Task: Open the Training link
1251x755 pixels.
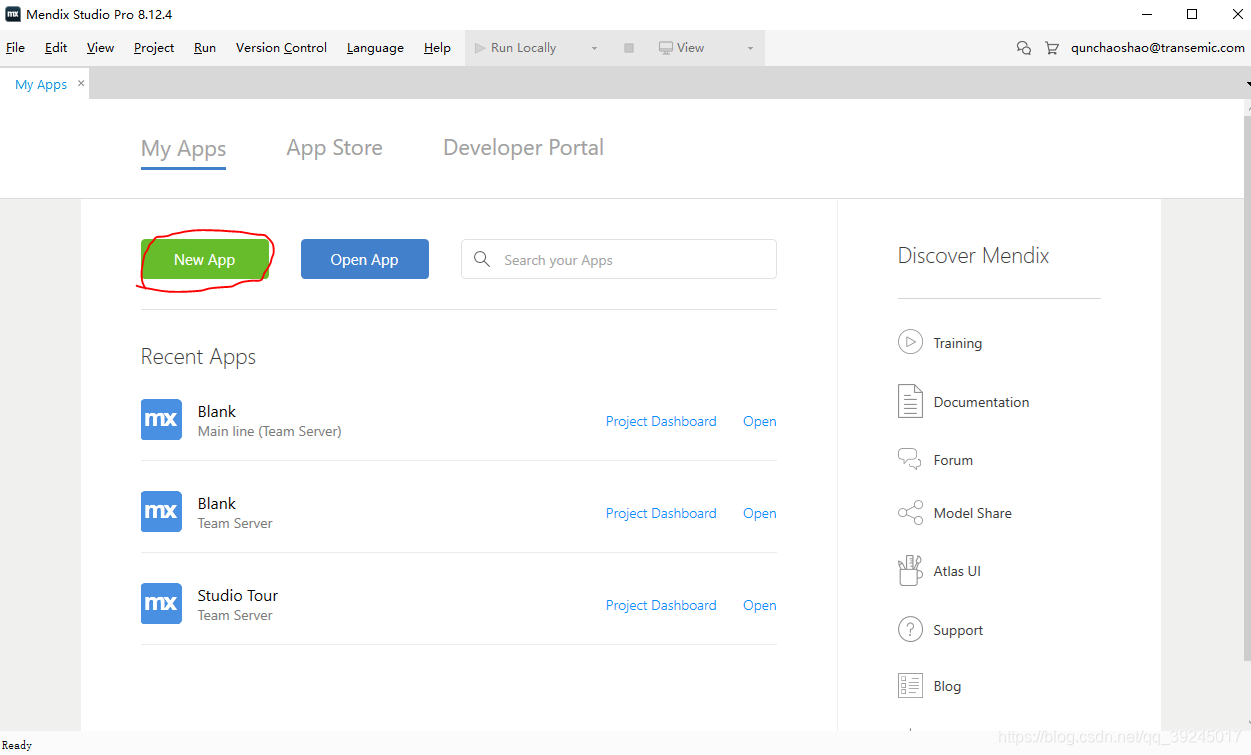Action: click(x=958, y=343)
